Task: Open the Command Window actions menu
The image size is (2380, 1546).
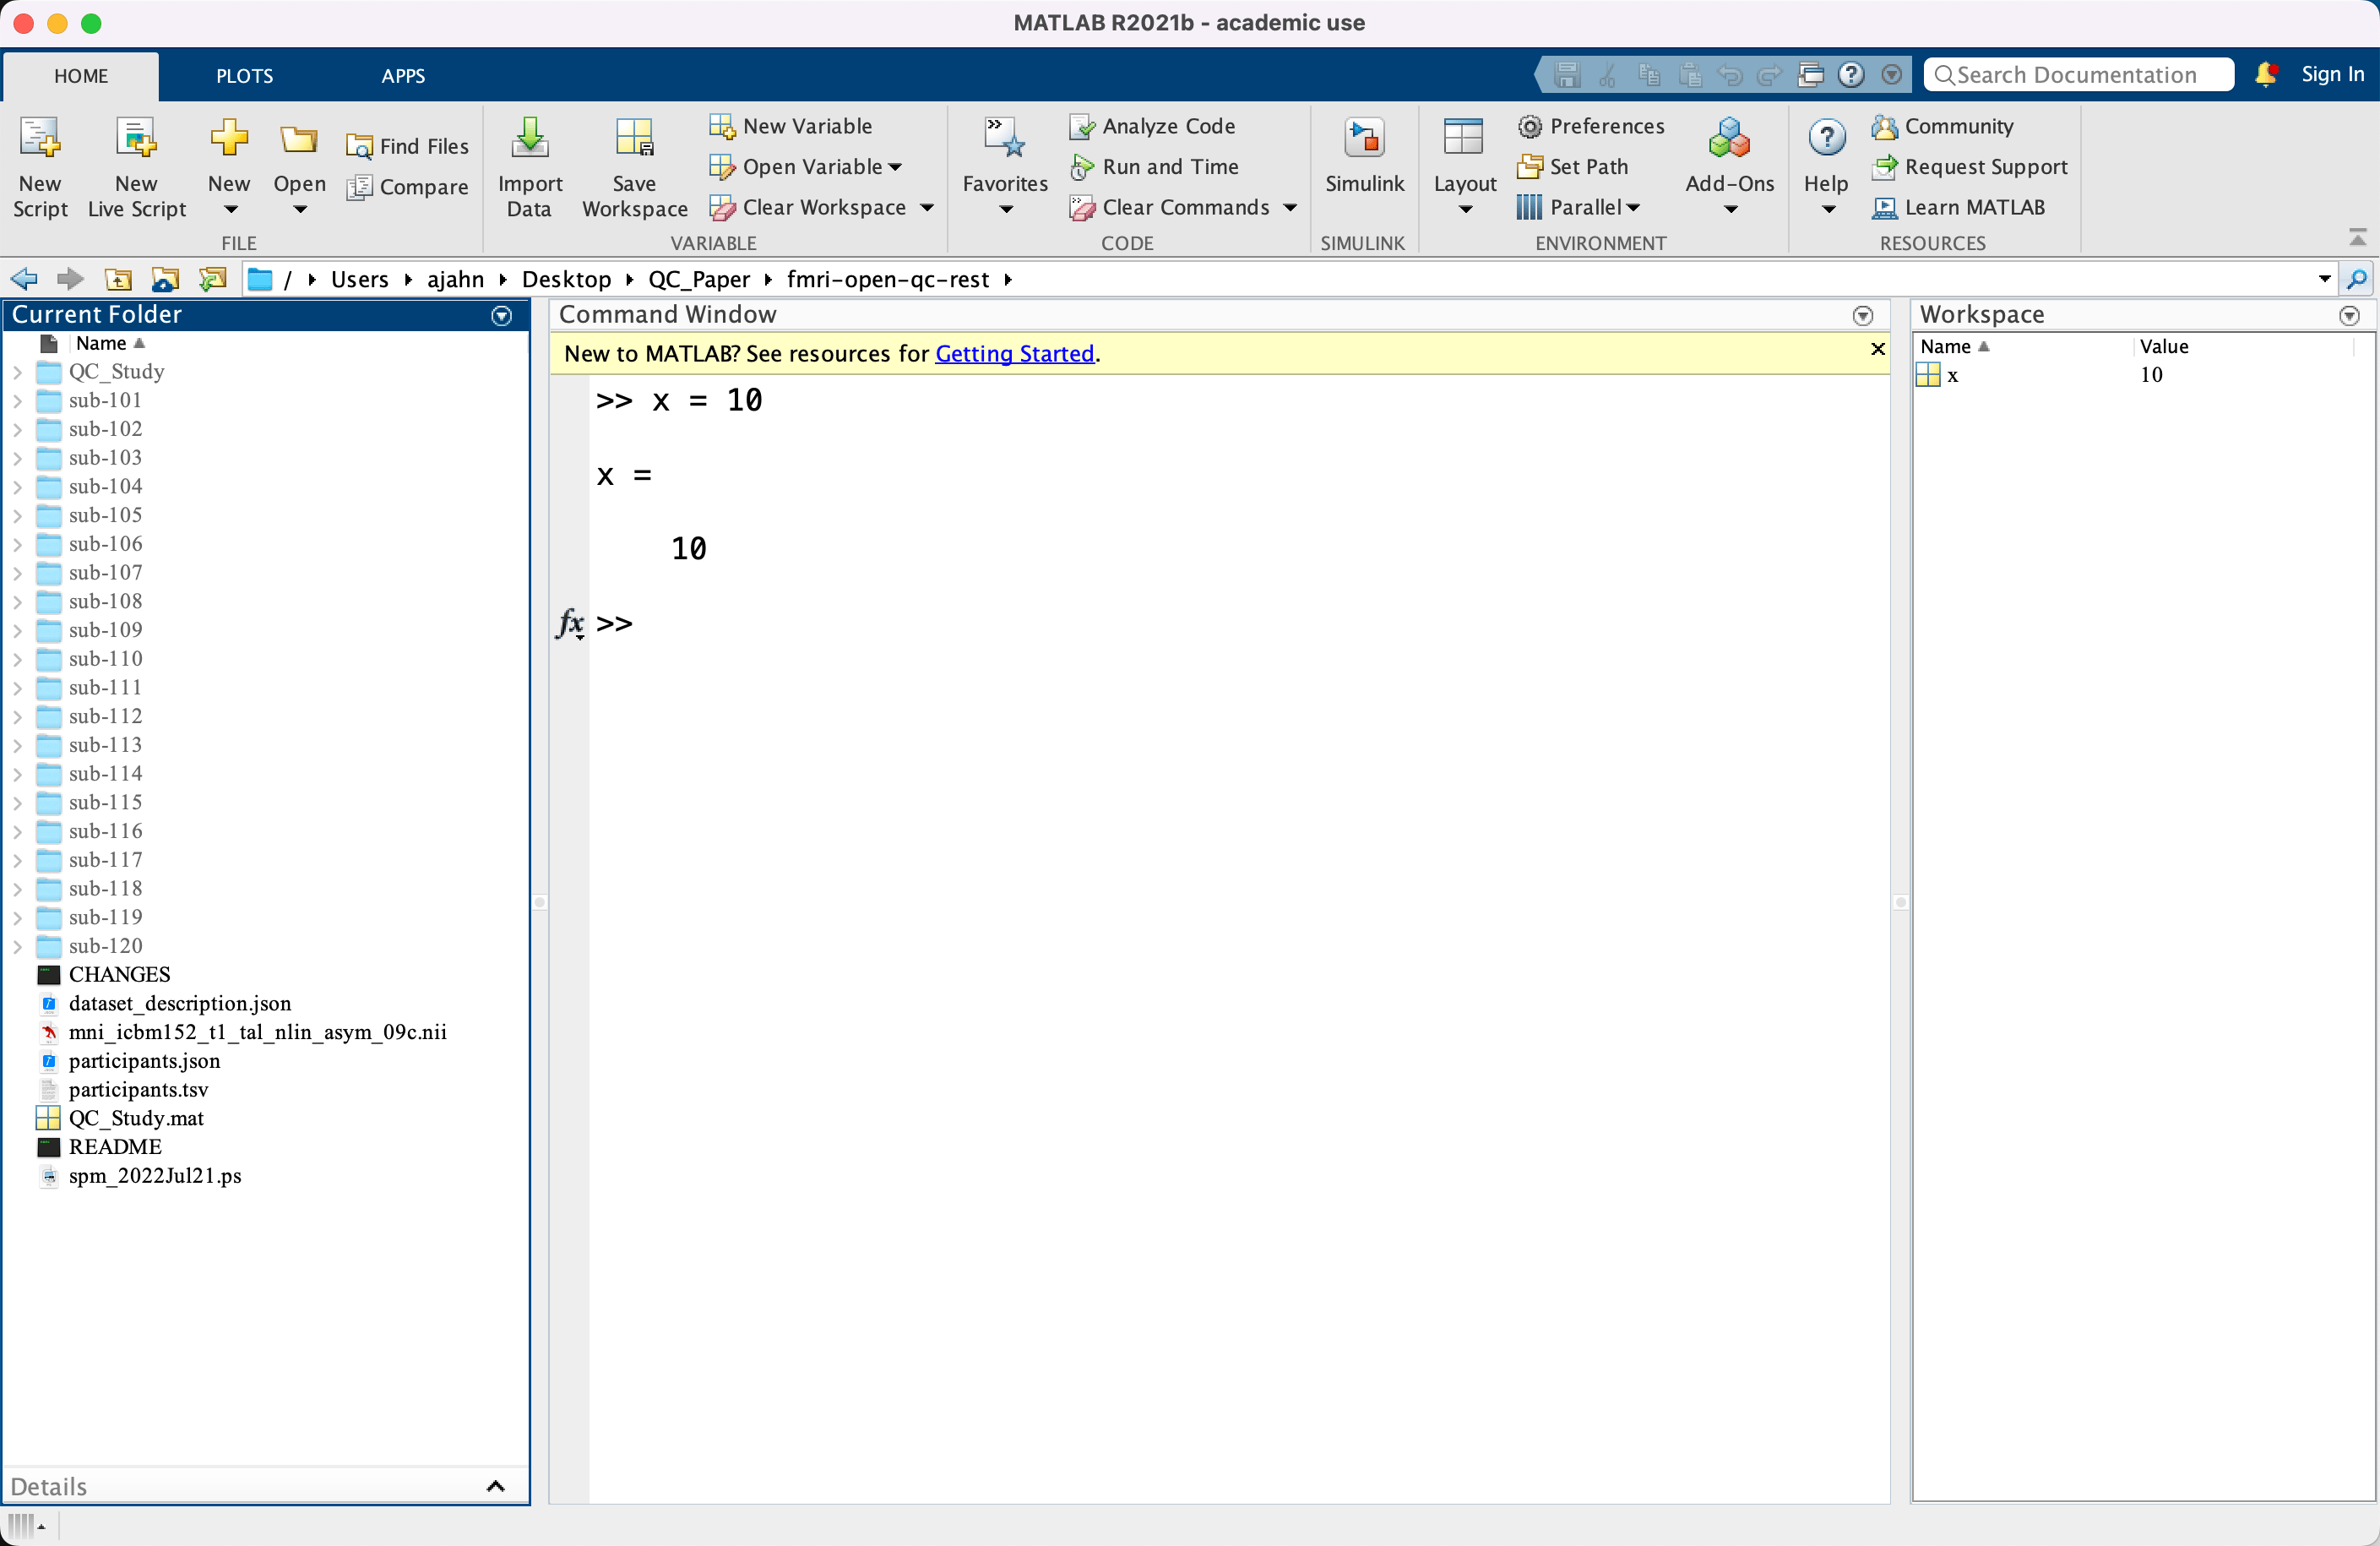Action: [1862, 316]
